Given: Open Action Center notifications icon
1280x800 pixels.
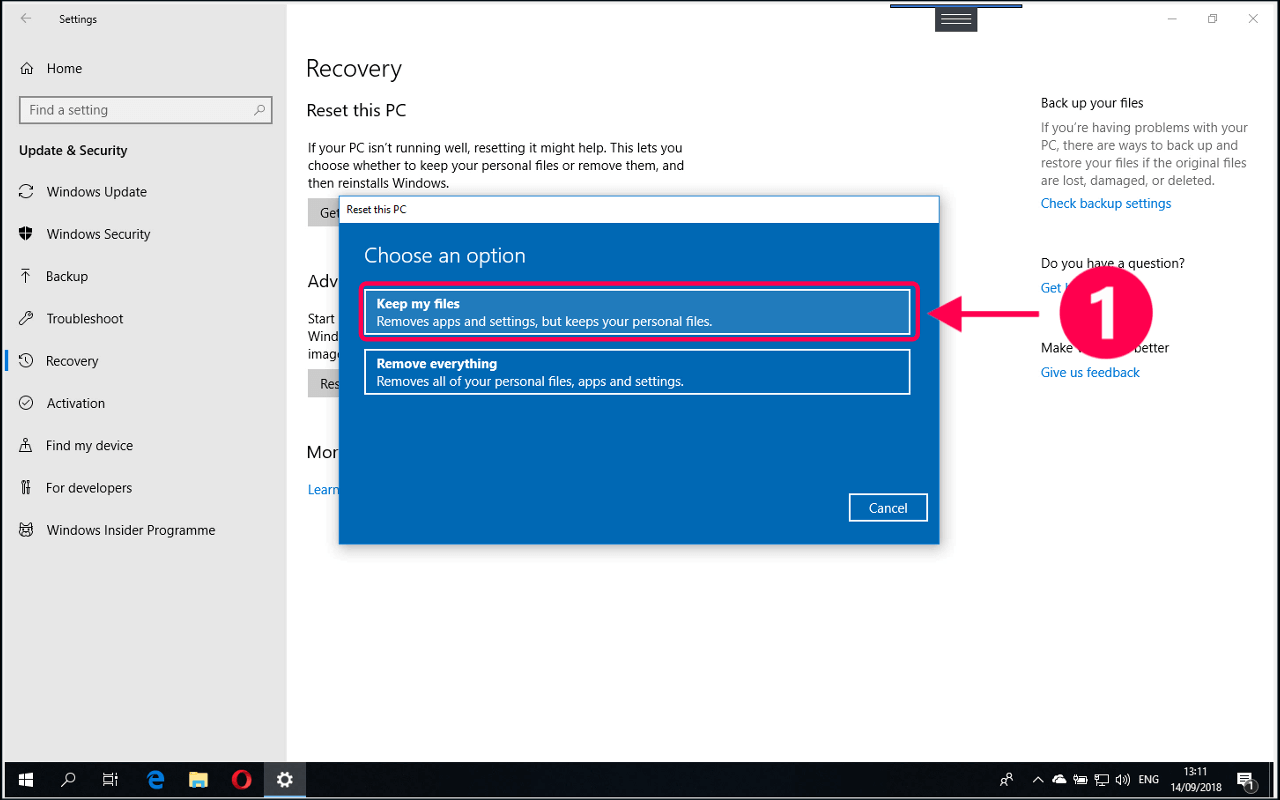Looking at the screenshot, I should pyautogui.click(x=1245, y=780).
